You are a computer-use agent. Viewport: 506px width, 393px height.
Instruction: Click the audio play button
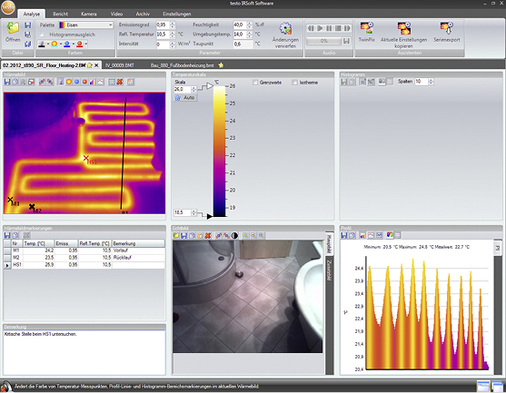[320, 28]
